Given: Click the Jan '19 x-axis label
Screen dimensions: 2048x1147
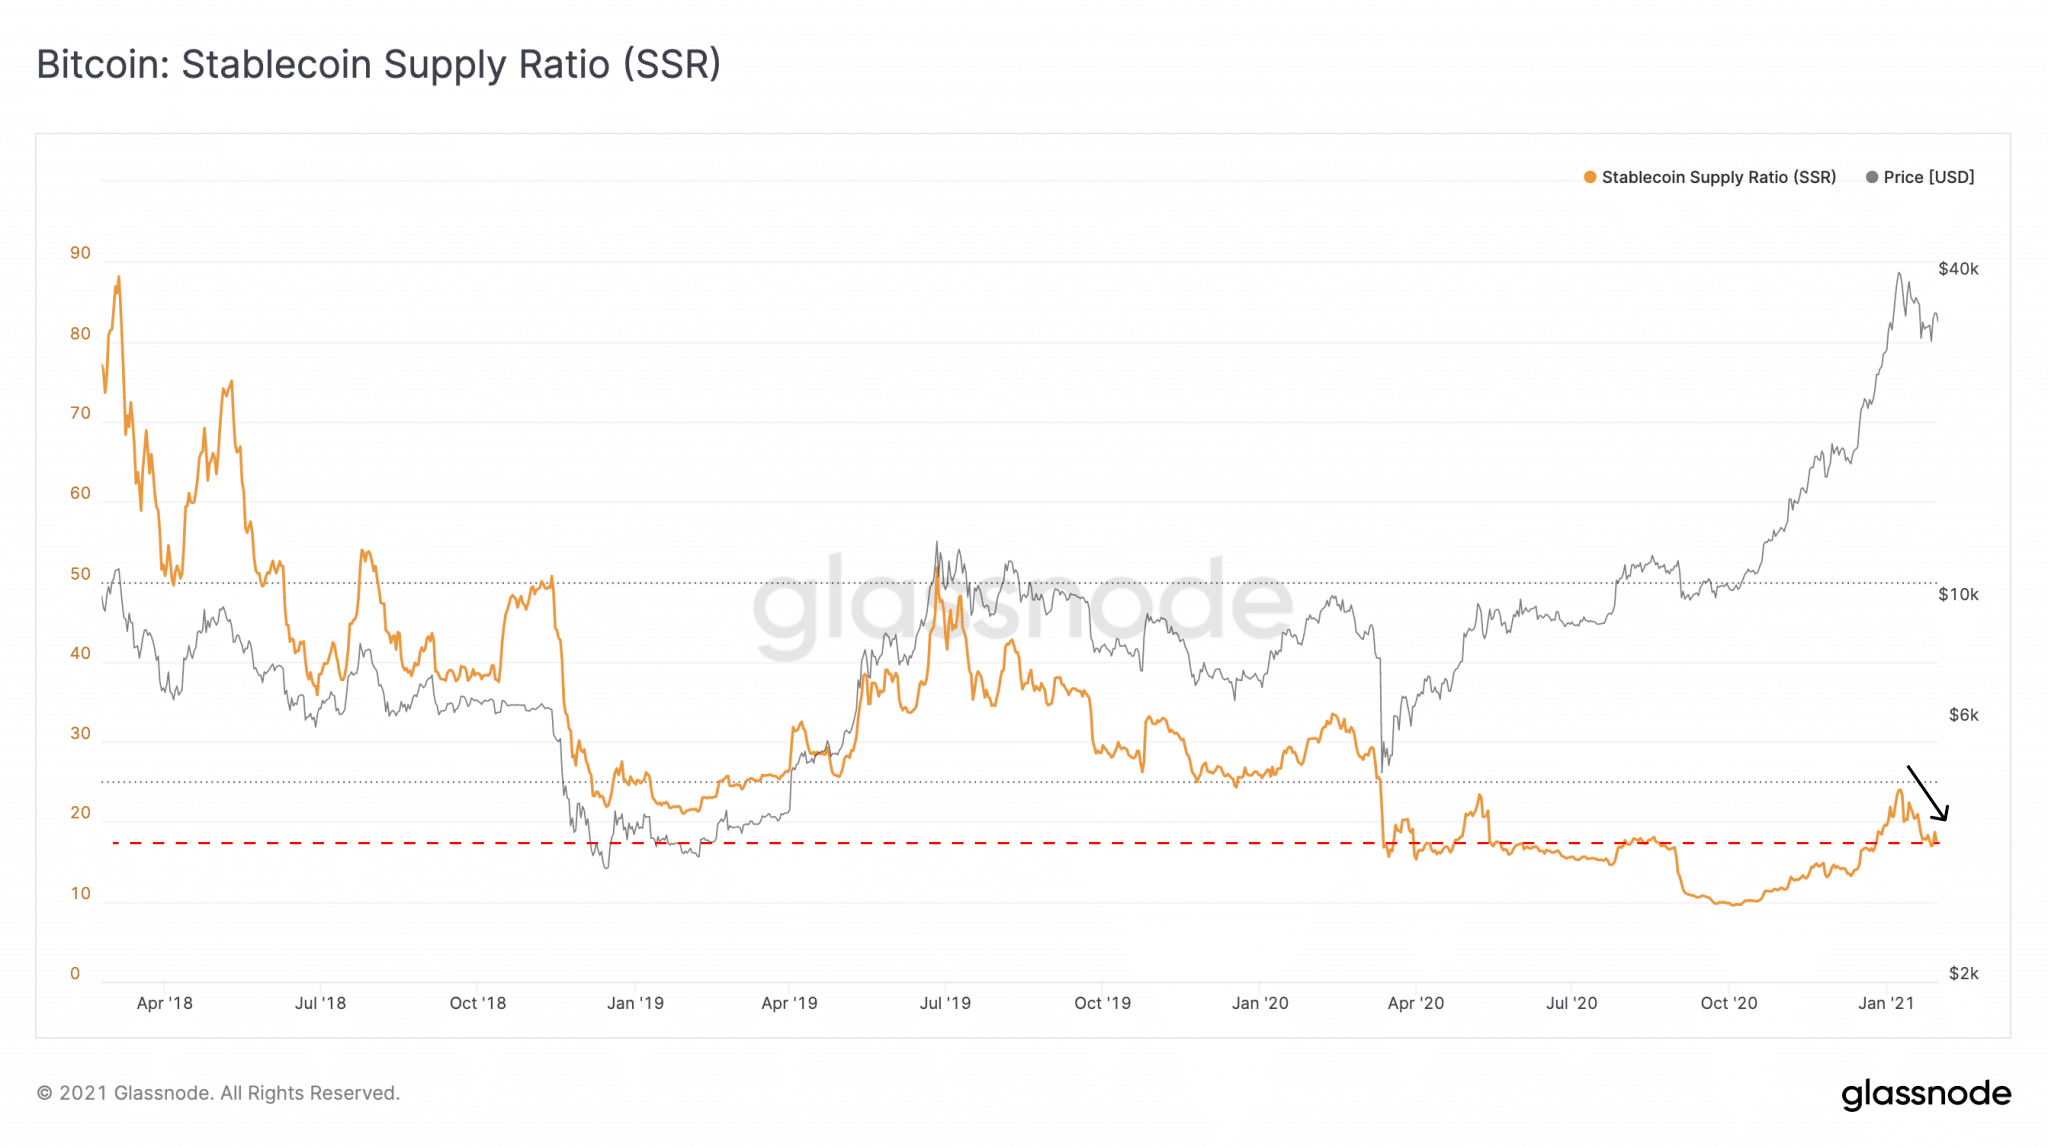Looking at the screenshot, I should click(635, 1003).
